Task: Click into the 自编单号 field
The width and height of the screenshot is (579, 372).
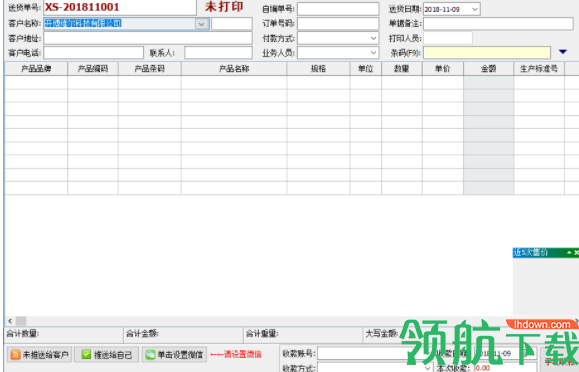Action: pyautogui.click(x=338, y=9)
